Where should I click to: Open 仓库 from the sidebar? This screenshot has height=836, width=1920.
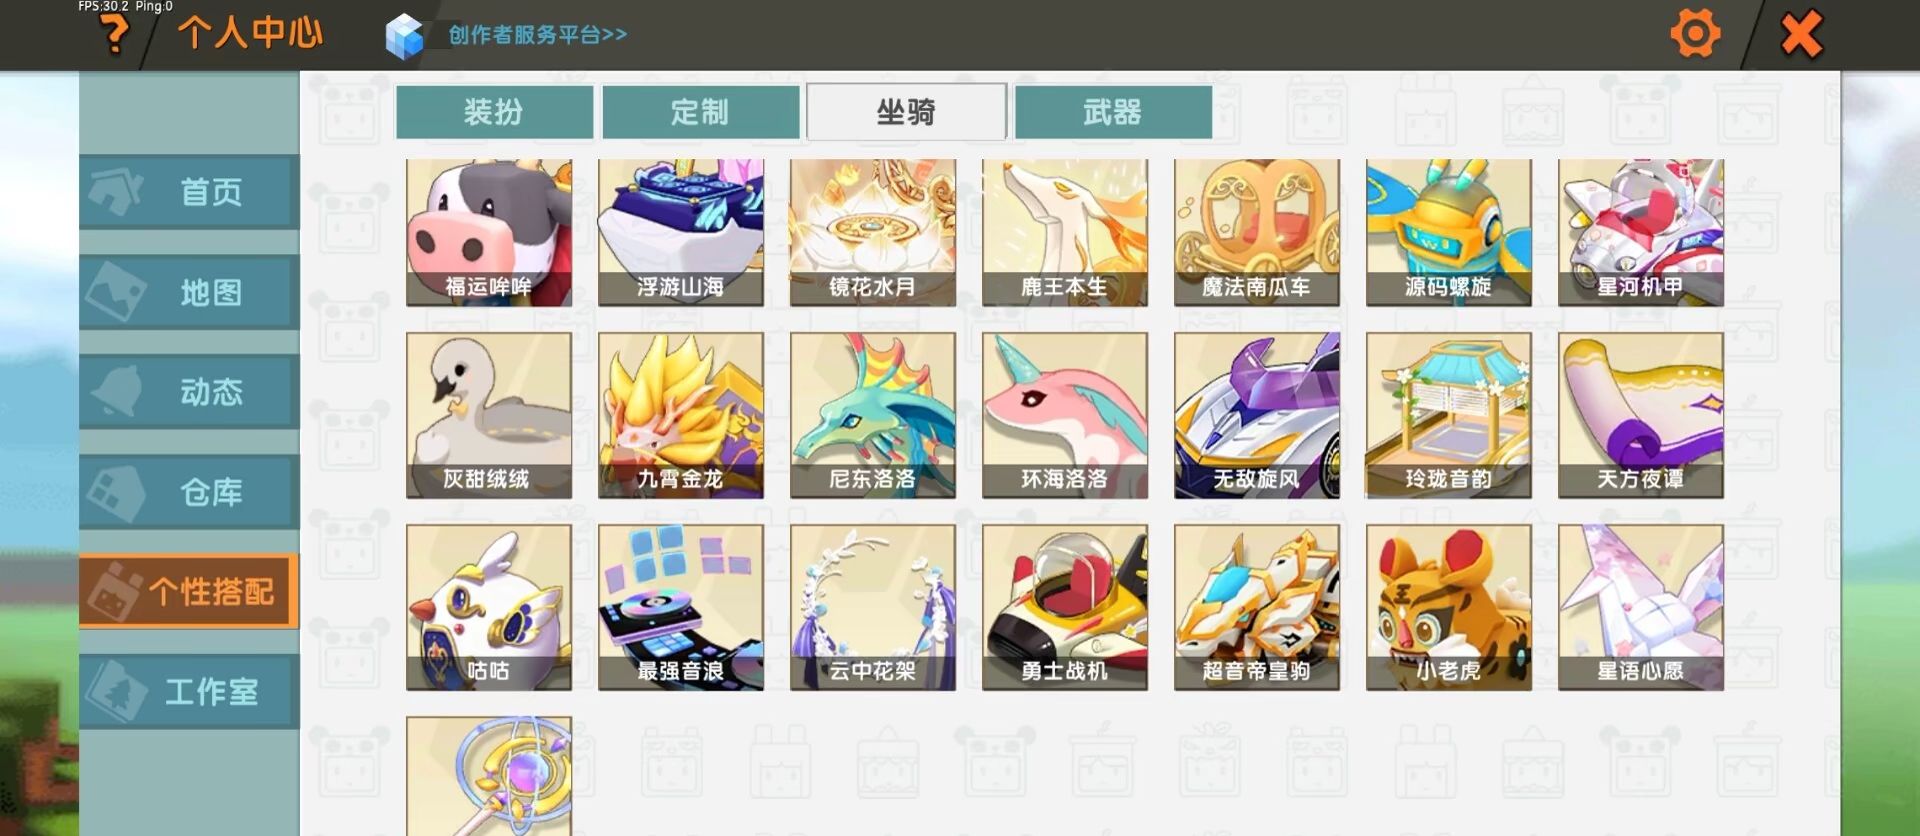[x=189, y=491]
